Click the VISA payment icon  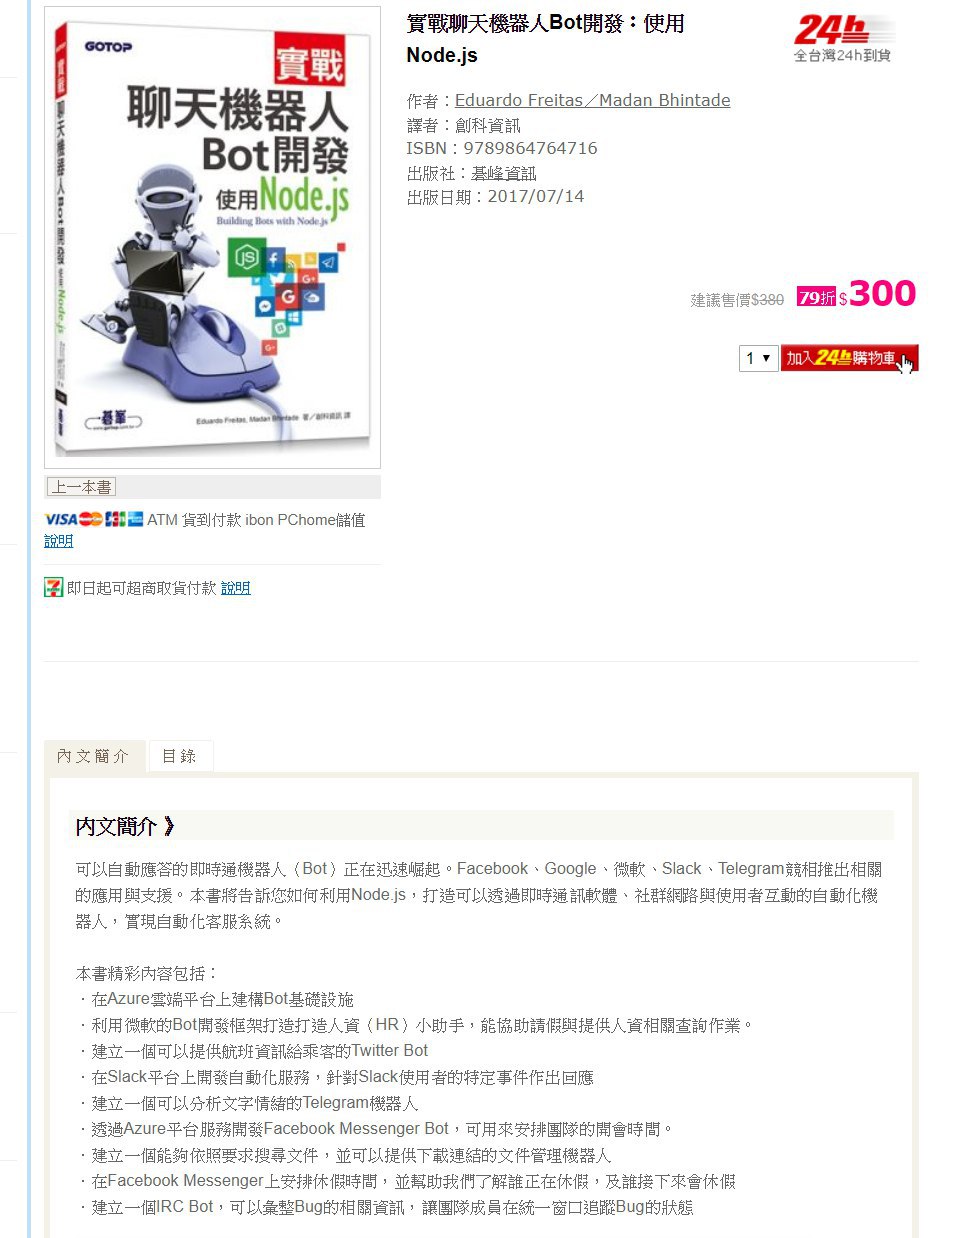(60, 519)
